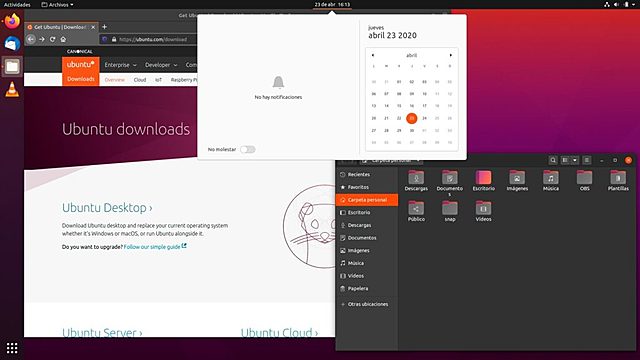
Task: Open Actividades overview
Action: [17, 4]
